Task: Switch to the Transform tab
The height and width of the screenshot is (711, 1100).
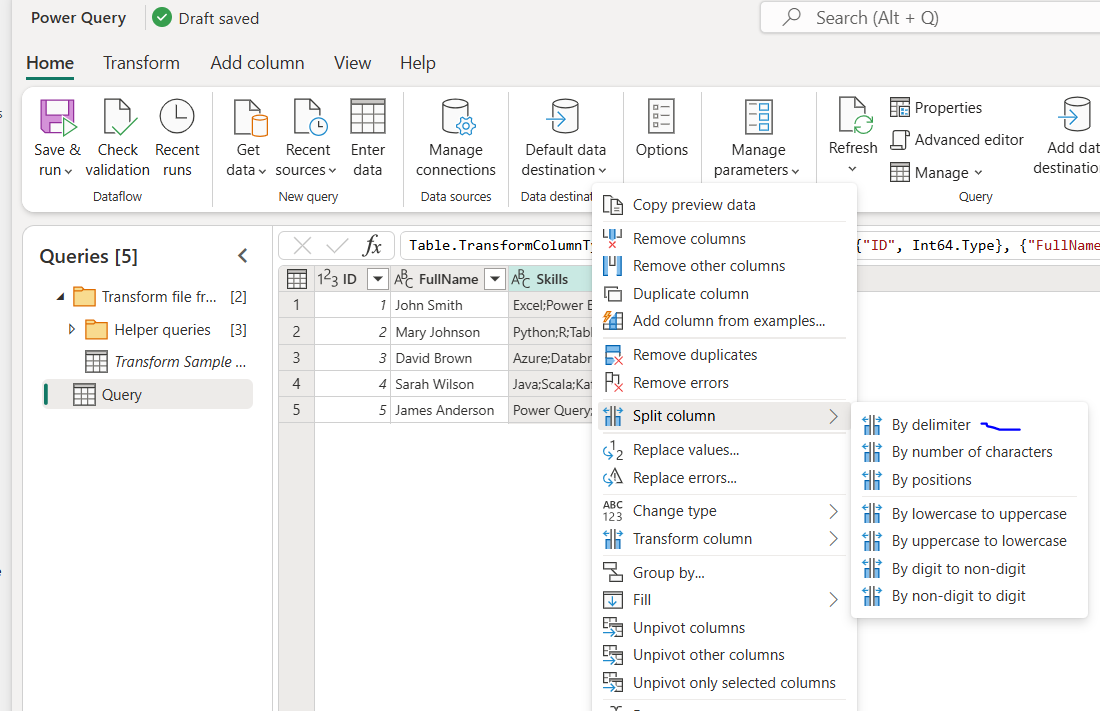Action: pyautogui.click(x=141, y=63)
